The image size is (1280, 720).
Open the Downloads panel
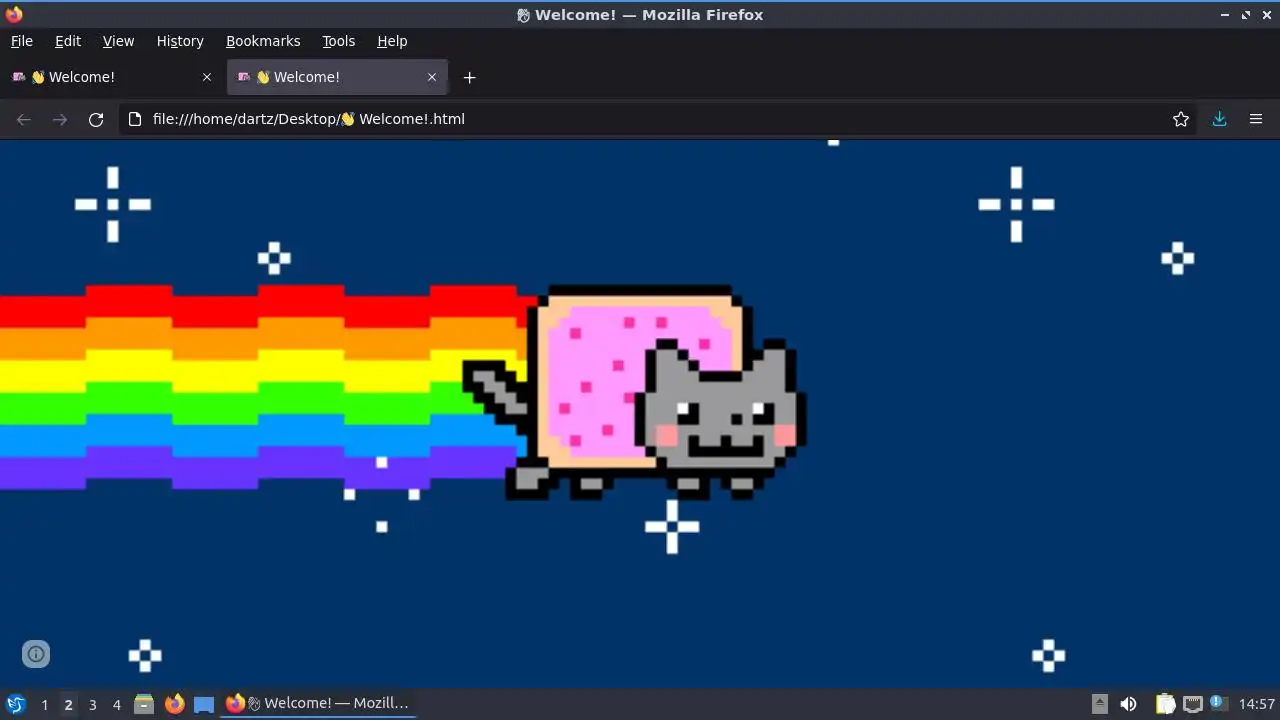point(1220,119)
